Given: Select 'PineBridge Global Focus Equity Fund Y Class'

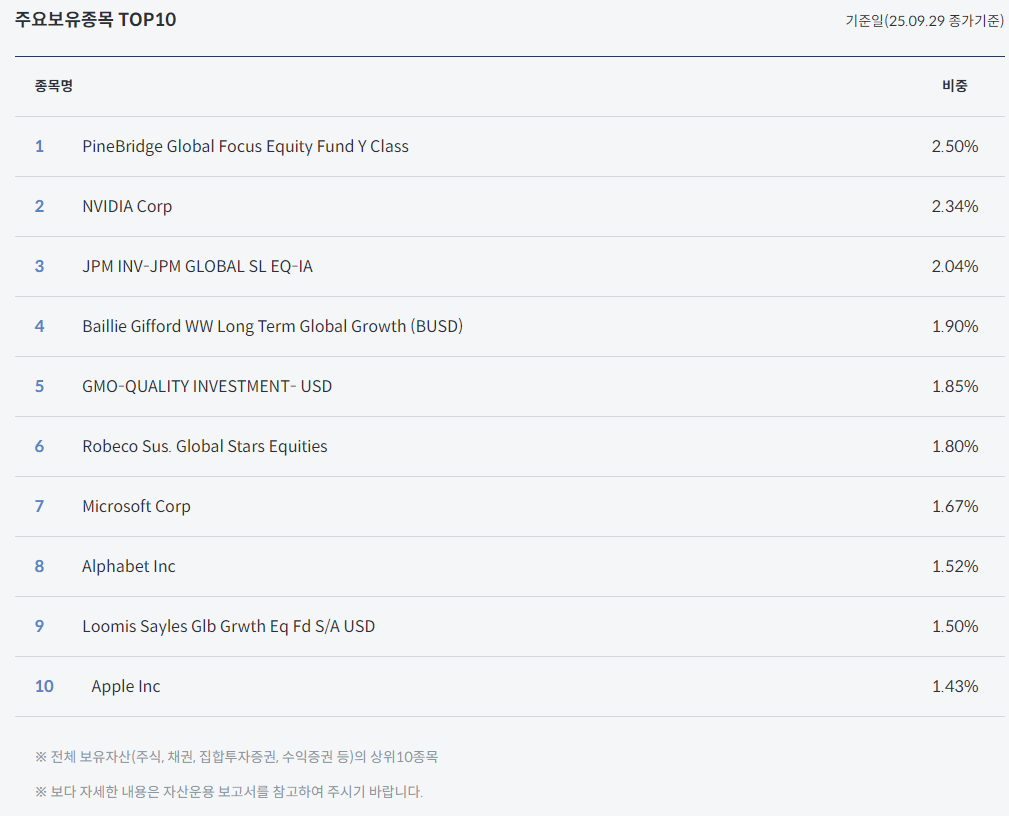Looking at the screenshot, I should [245, 146].
